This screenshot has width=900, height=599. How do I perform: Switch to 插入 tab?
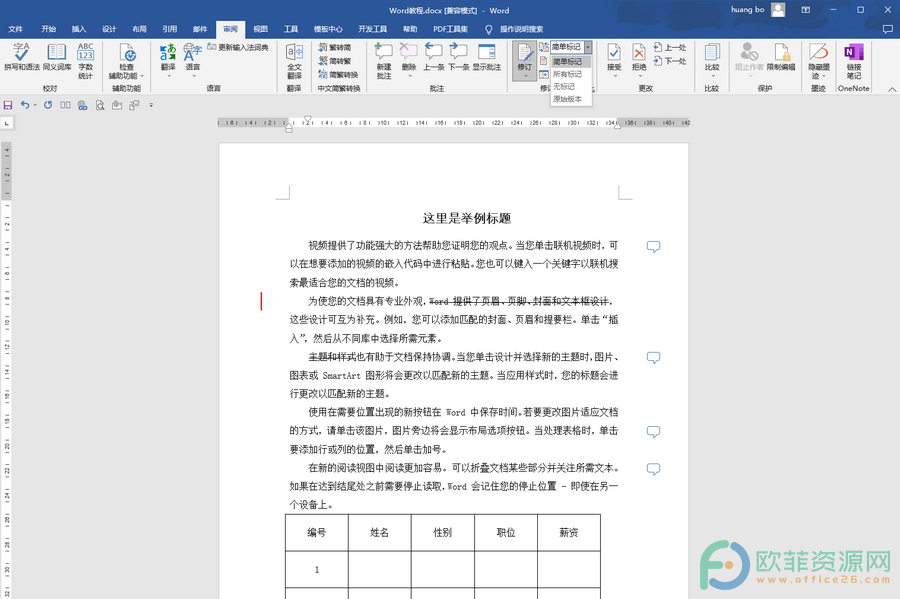tap(79, 29)
